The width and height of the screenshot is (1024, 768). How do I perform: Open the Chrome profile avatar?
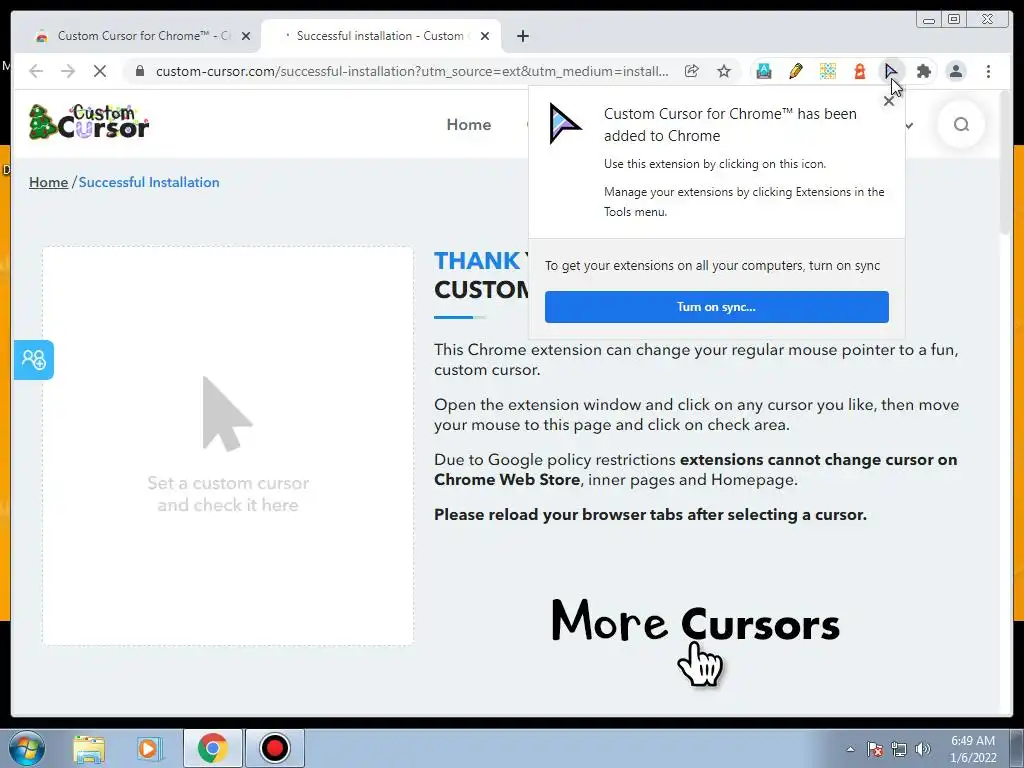click(x=955, y=71)
